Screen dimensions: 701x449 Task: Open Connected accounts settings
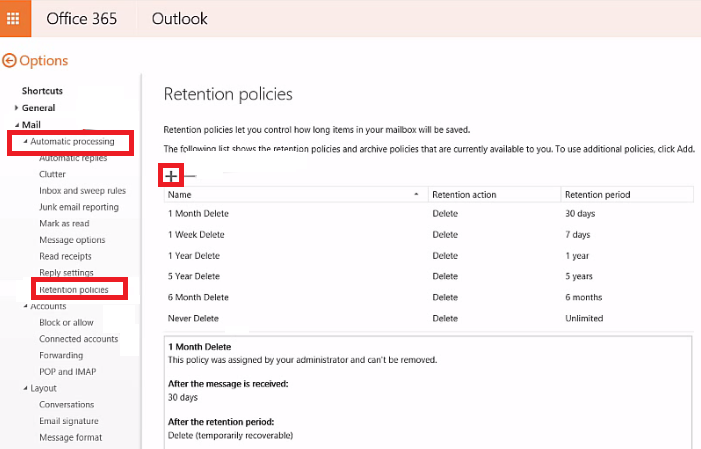[79, 339]
